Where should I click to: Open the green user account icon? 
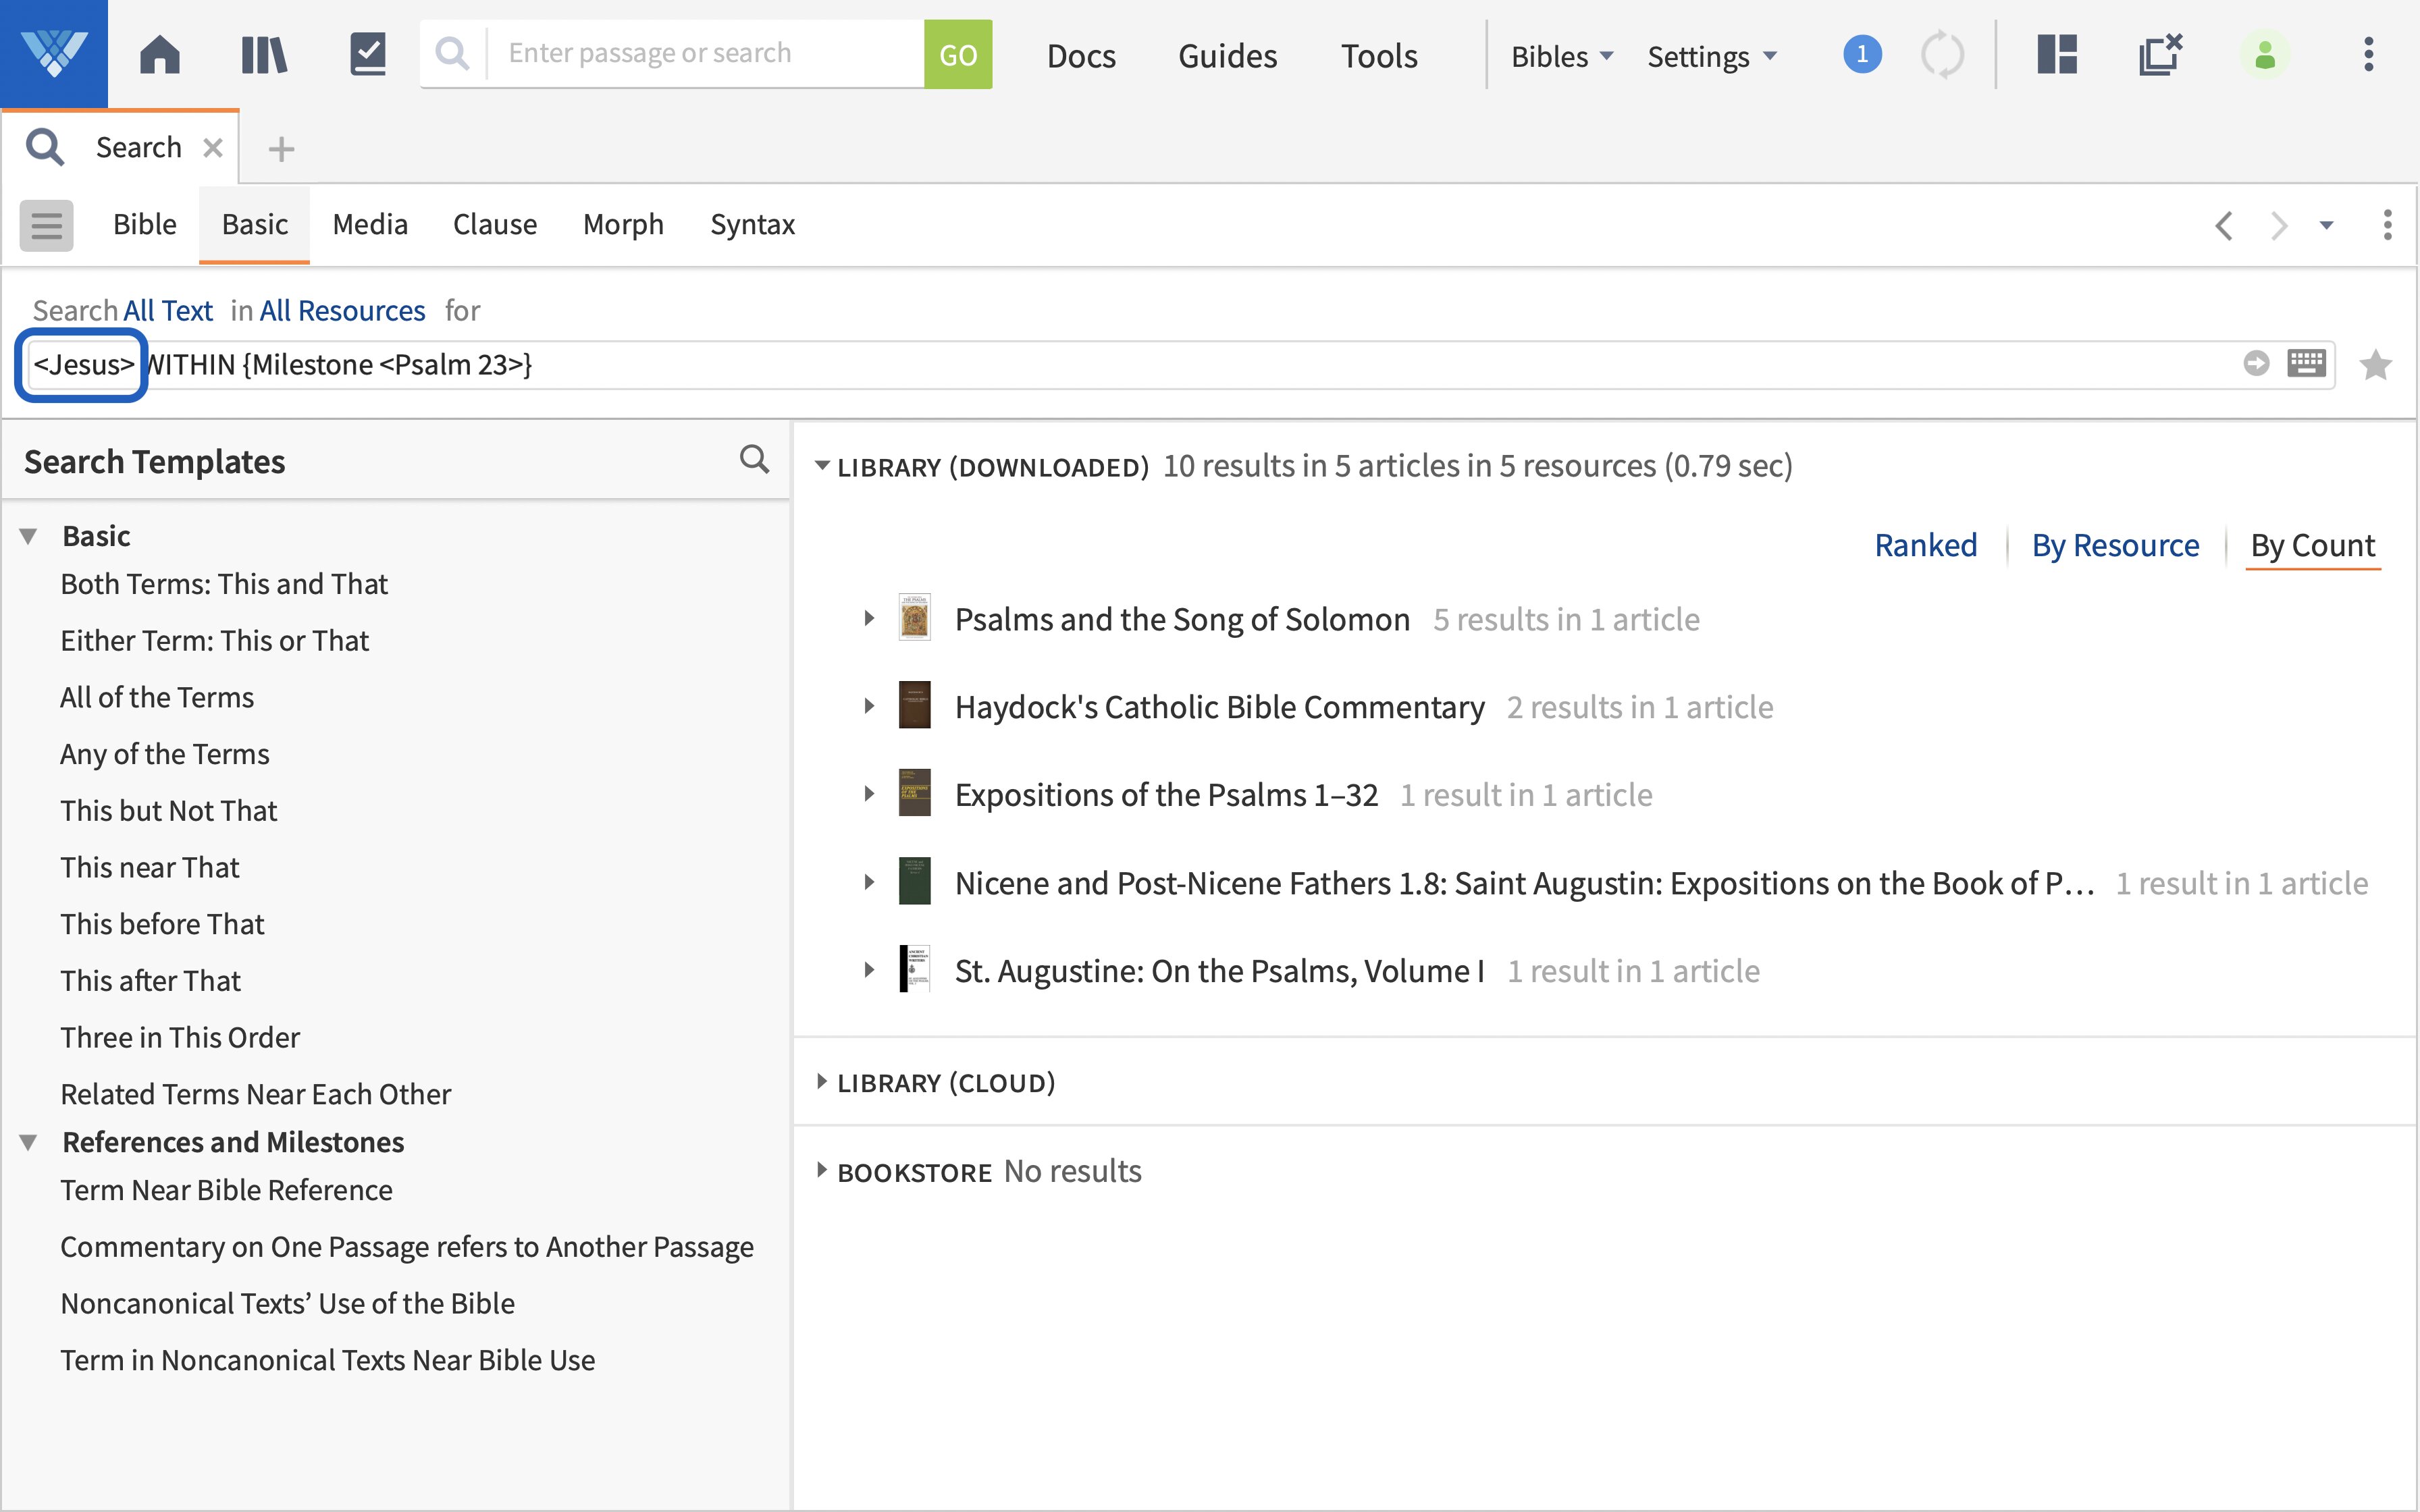tap(2265, 54)
